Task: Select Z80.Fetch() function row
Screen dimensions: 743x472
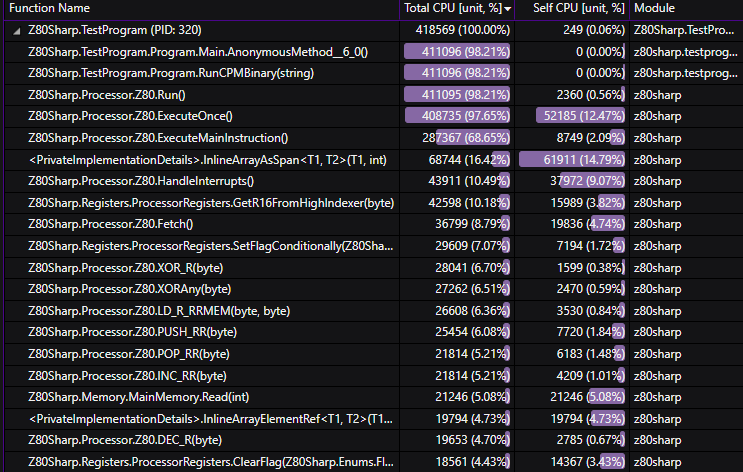Action: 372,224
